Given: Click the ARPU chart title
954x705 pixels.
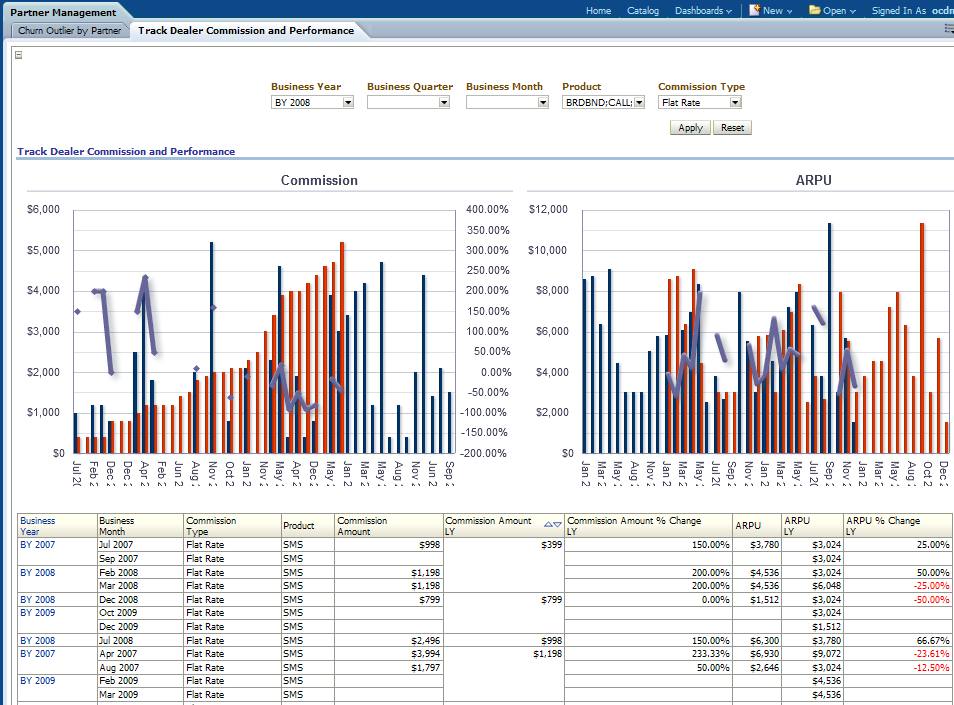Looking at the screenshot, I should [813, 181].
